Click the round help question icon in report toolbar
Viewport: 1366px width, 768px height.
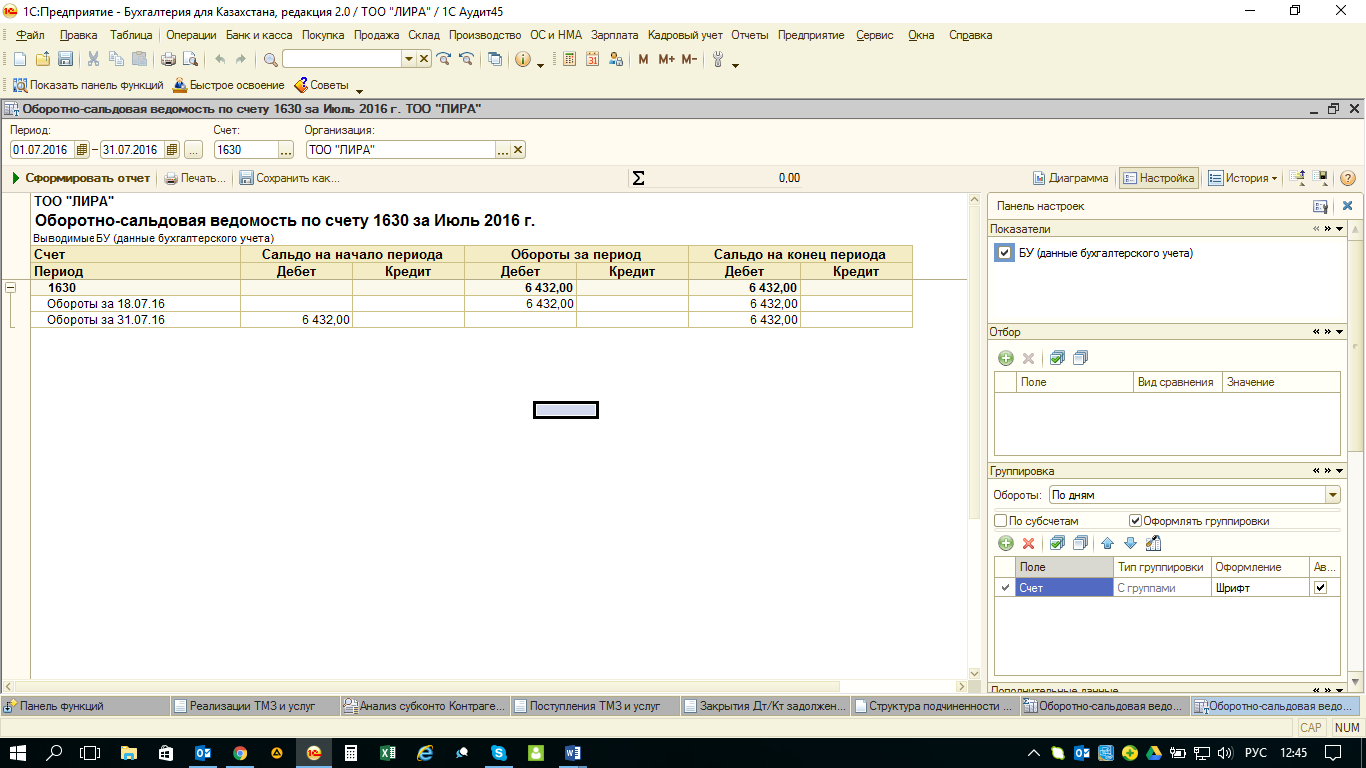1347,178
